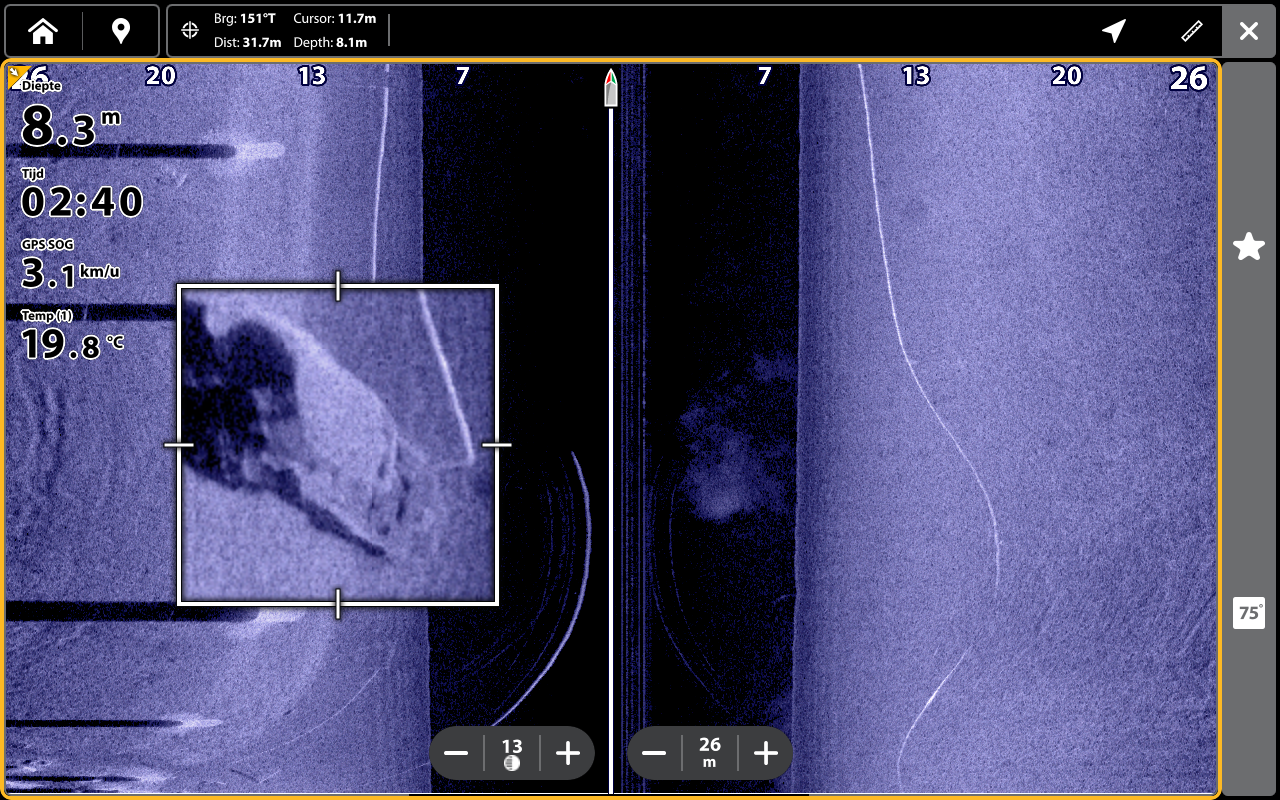This screenshot has height=800, width=1280.
Task: Tap the Temp 19.8 °C readout
Action: tap(72, 336)
